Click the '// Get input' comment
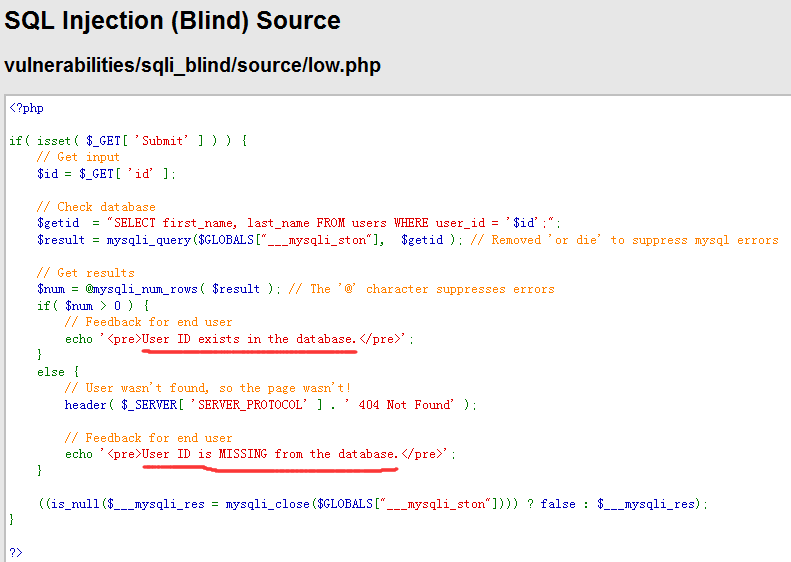Viewport: 791px width, 562px height. 78,157
